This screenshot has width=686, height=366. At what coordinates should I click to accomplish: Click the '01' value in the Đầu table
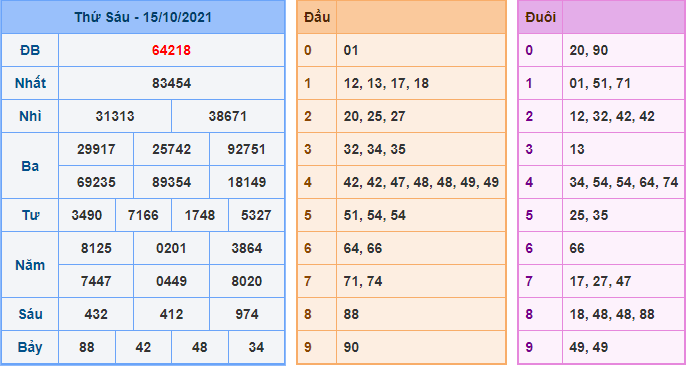tap(351, 50)
